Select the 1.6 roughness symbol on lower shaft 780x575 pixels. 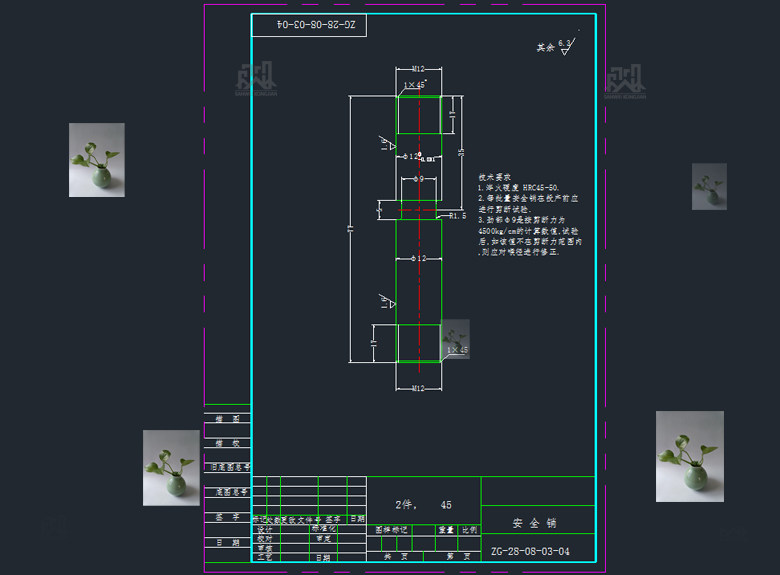[387, 301]
